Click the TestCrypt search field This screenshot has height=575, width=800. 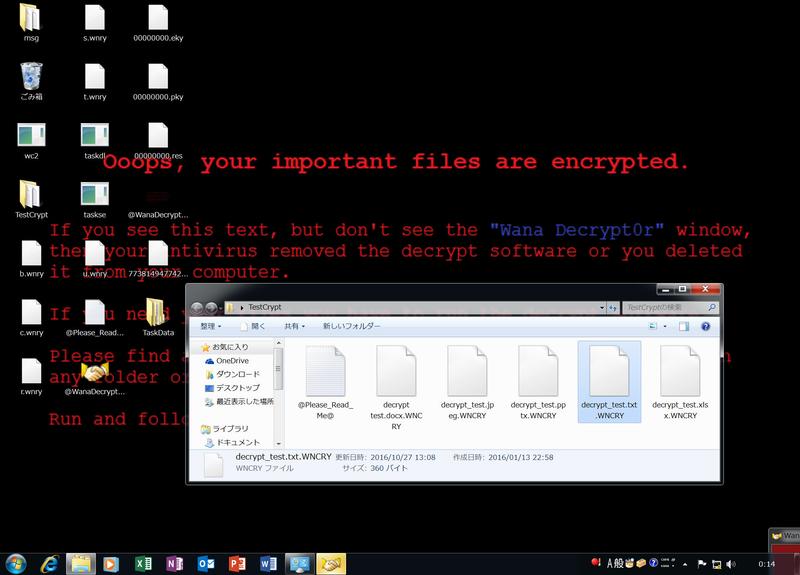pyautogui.click(x=670, y=308)
